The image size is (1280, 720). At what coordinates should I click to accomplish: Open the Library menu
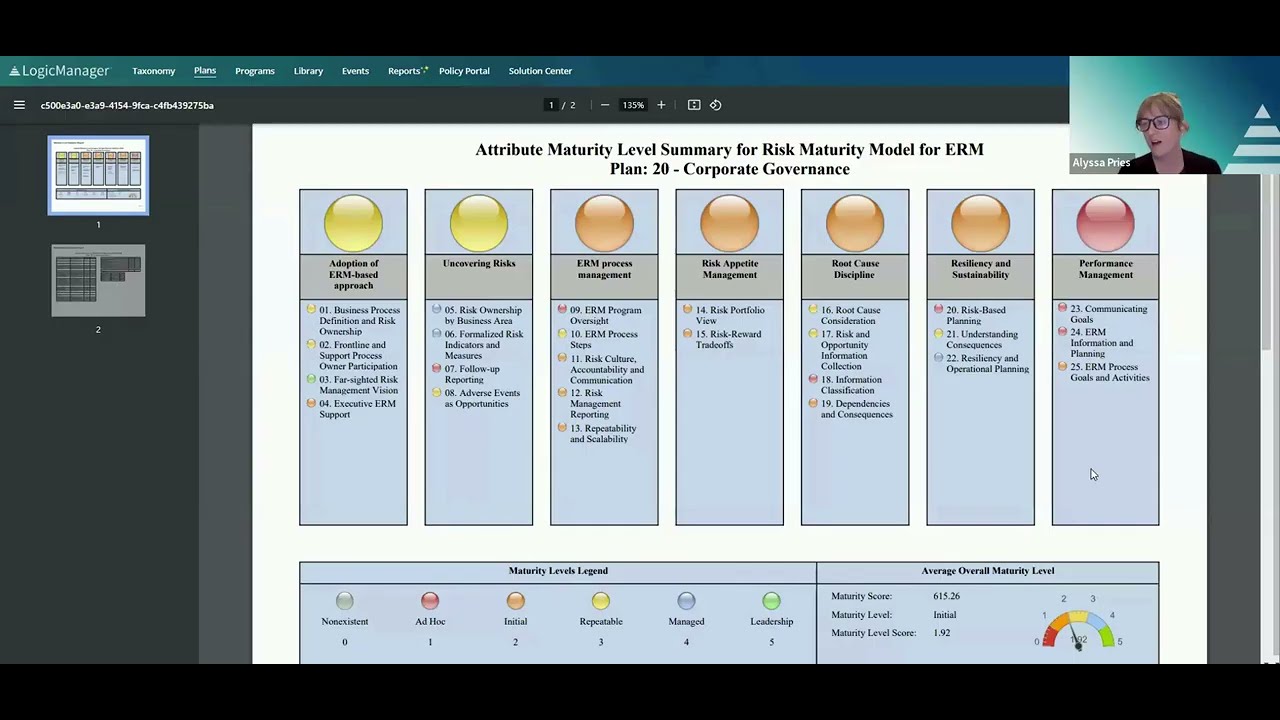[x=308, y=71]
